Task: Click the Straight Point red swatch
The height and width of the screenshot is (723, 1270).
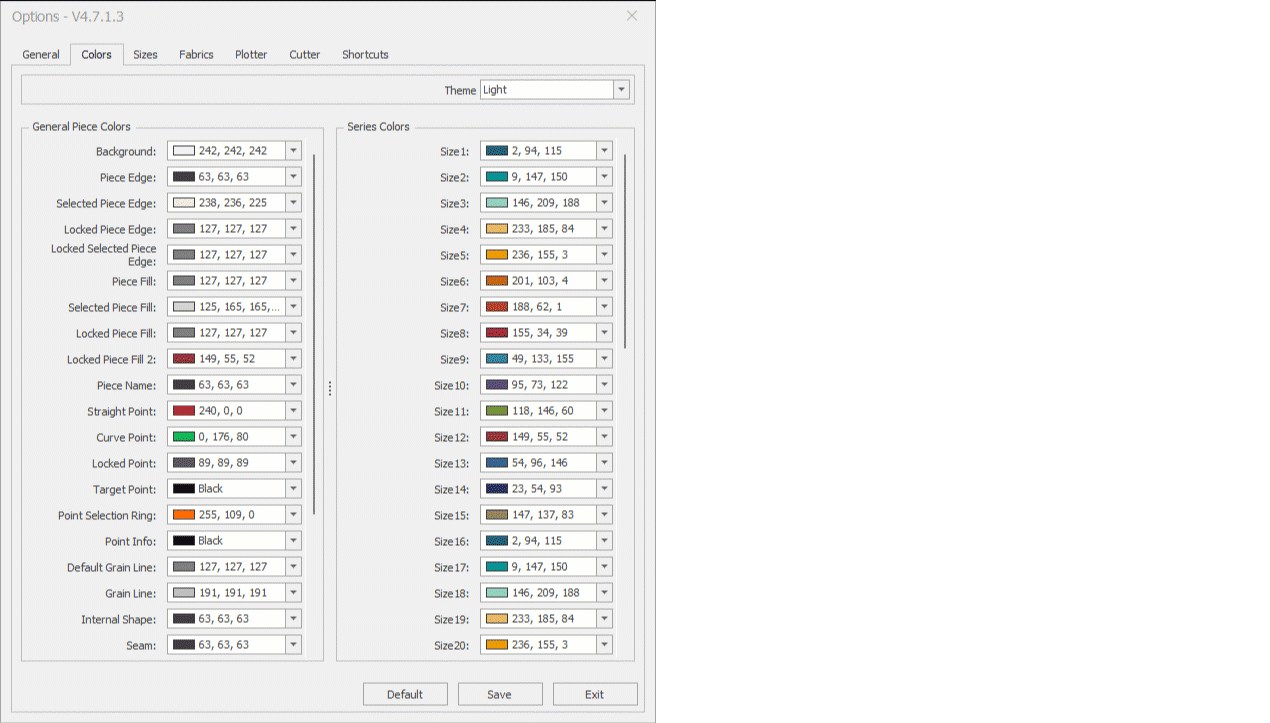Action: 183,411
